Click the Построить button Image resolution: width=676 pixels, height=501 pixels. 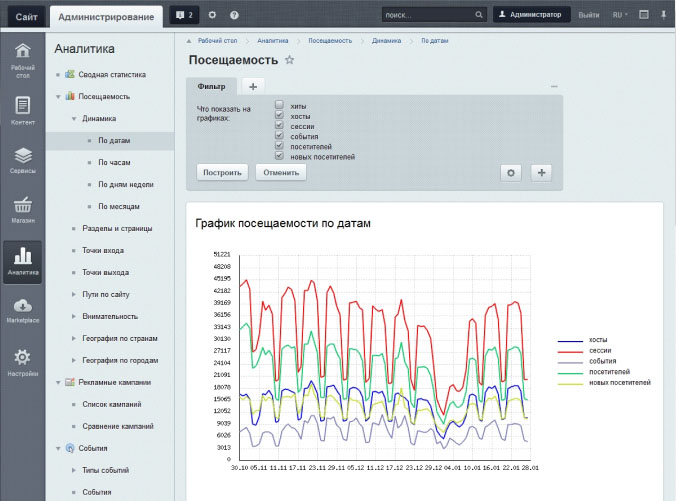click(222, 172)
